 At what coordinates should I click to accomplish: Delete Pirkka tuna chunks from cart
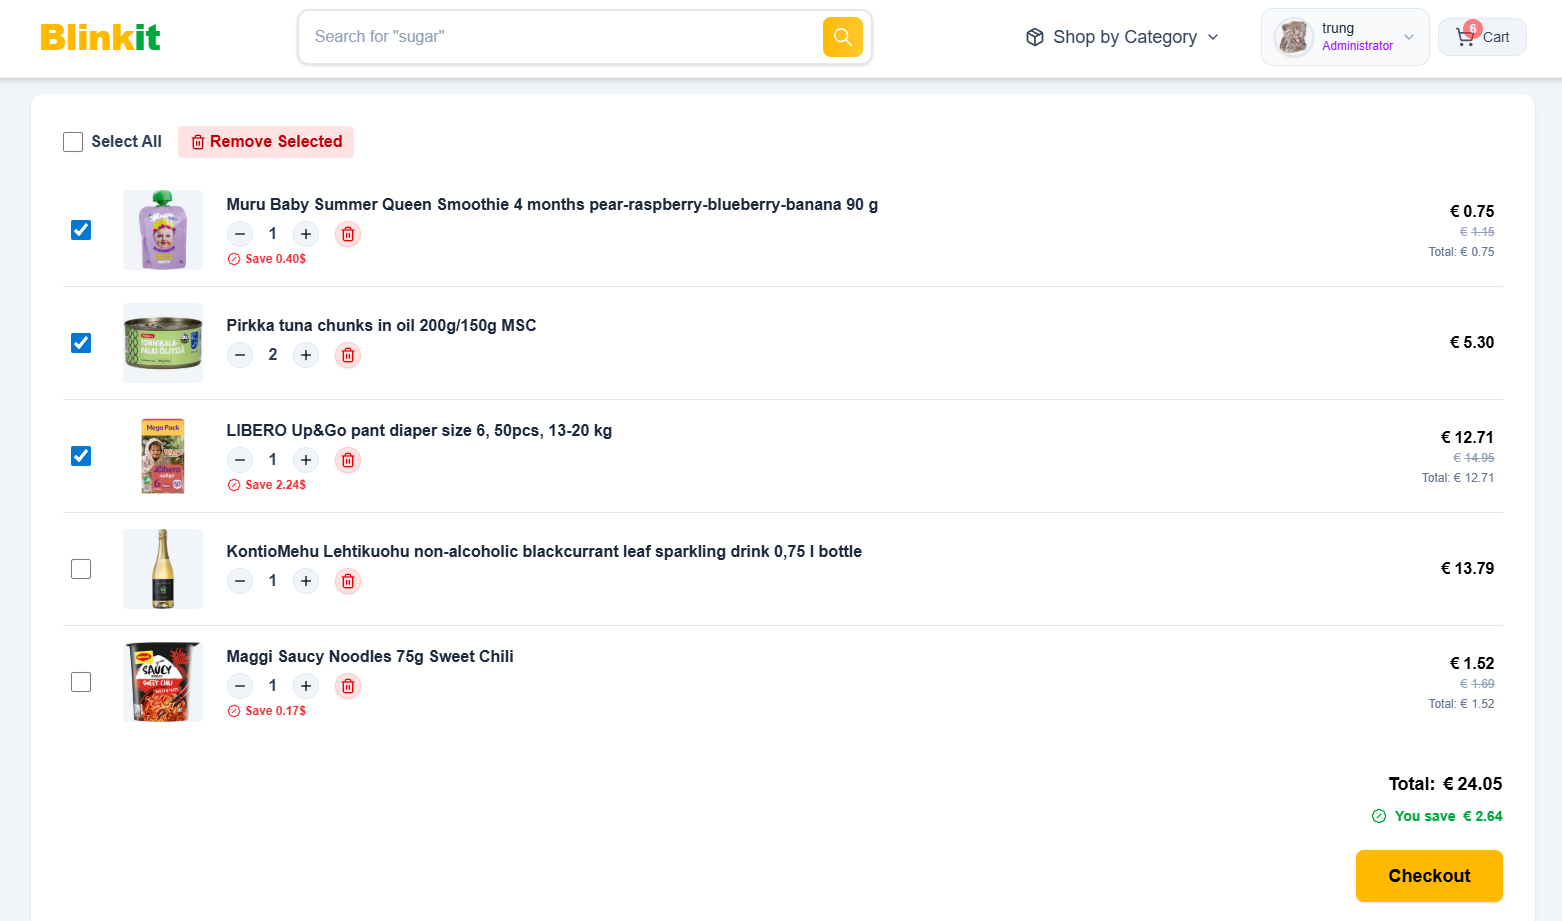(348, 355)
